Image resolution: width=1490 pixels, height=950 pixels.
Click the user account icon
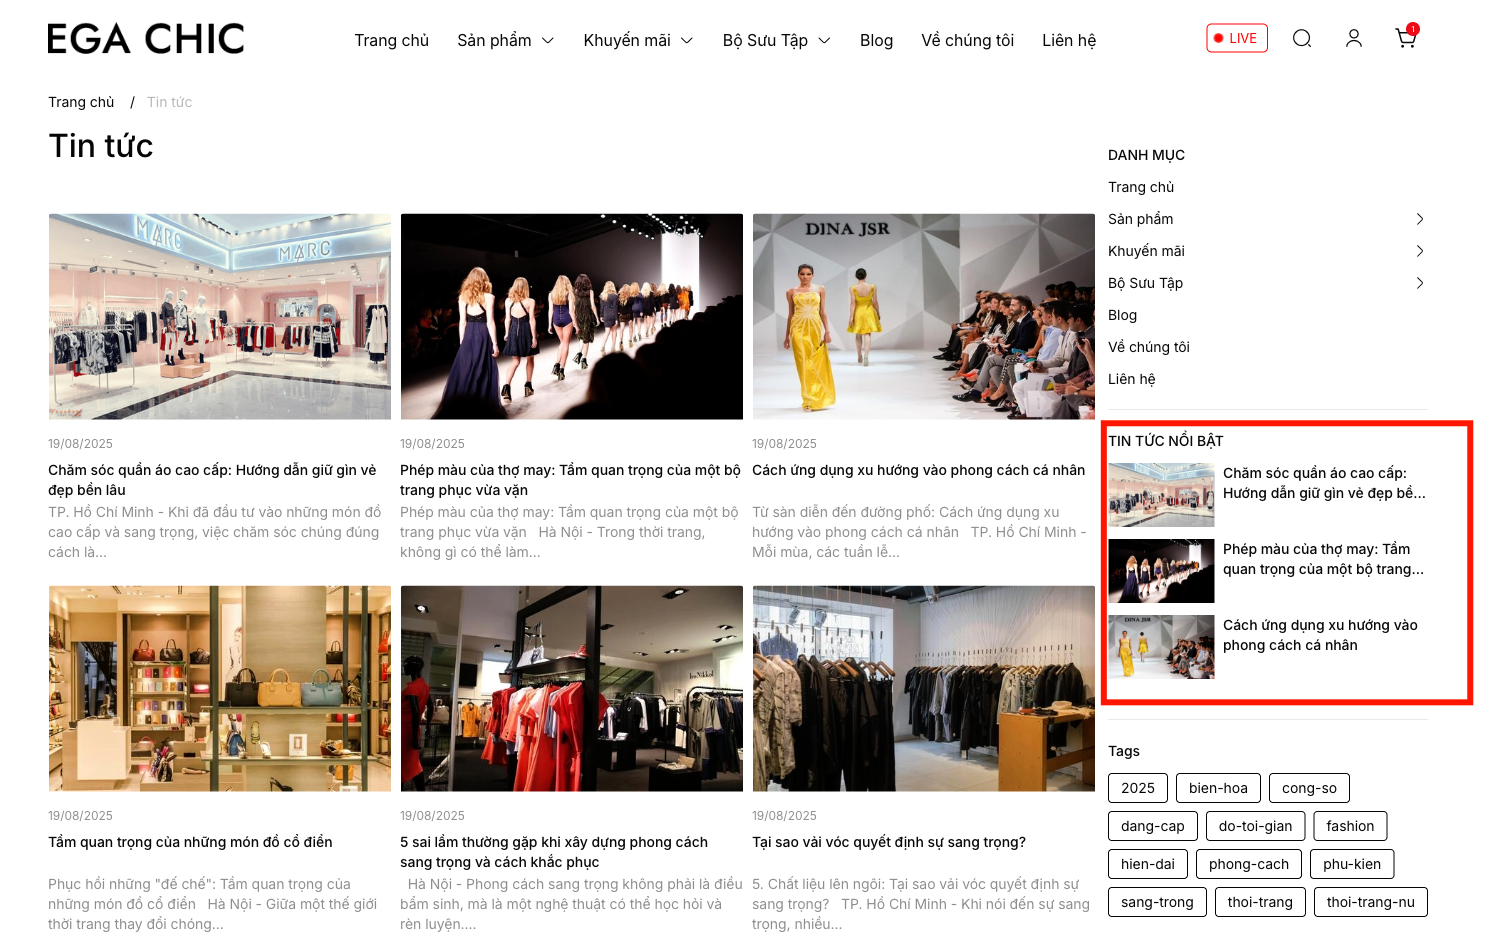[1353, 39]
